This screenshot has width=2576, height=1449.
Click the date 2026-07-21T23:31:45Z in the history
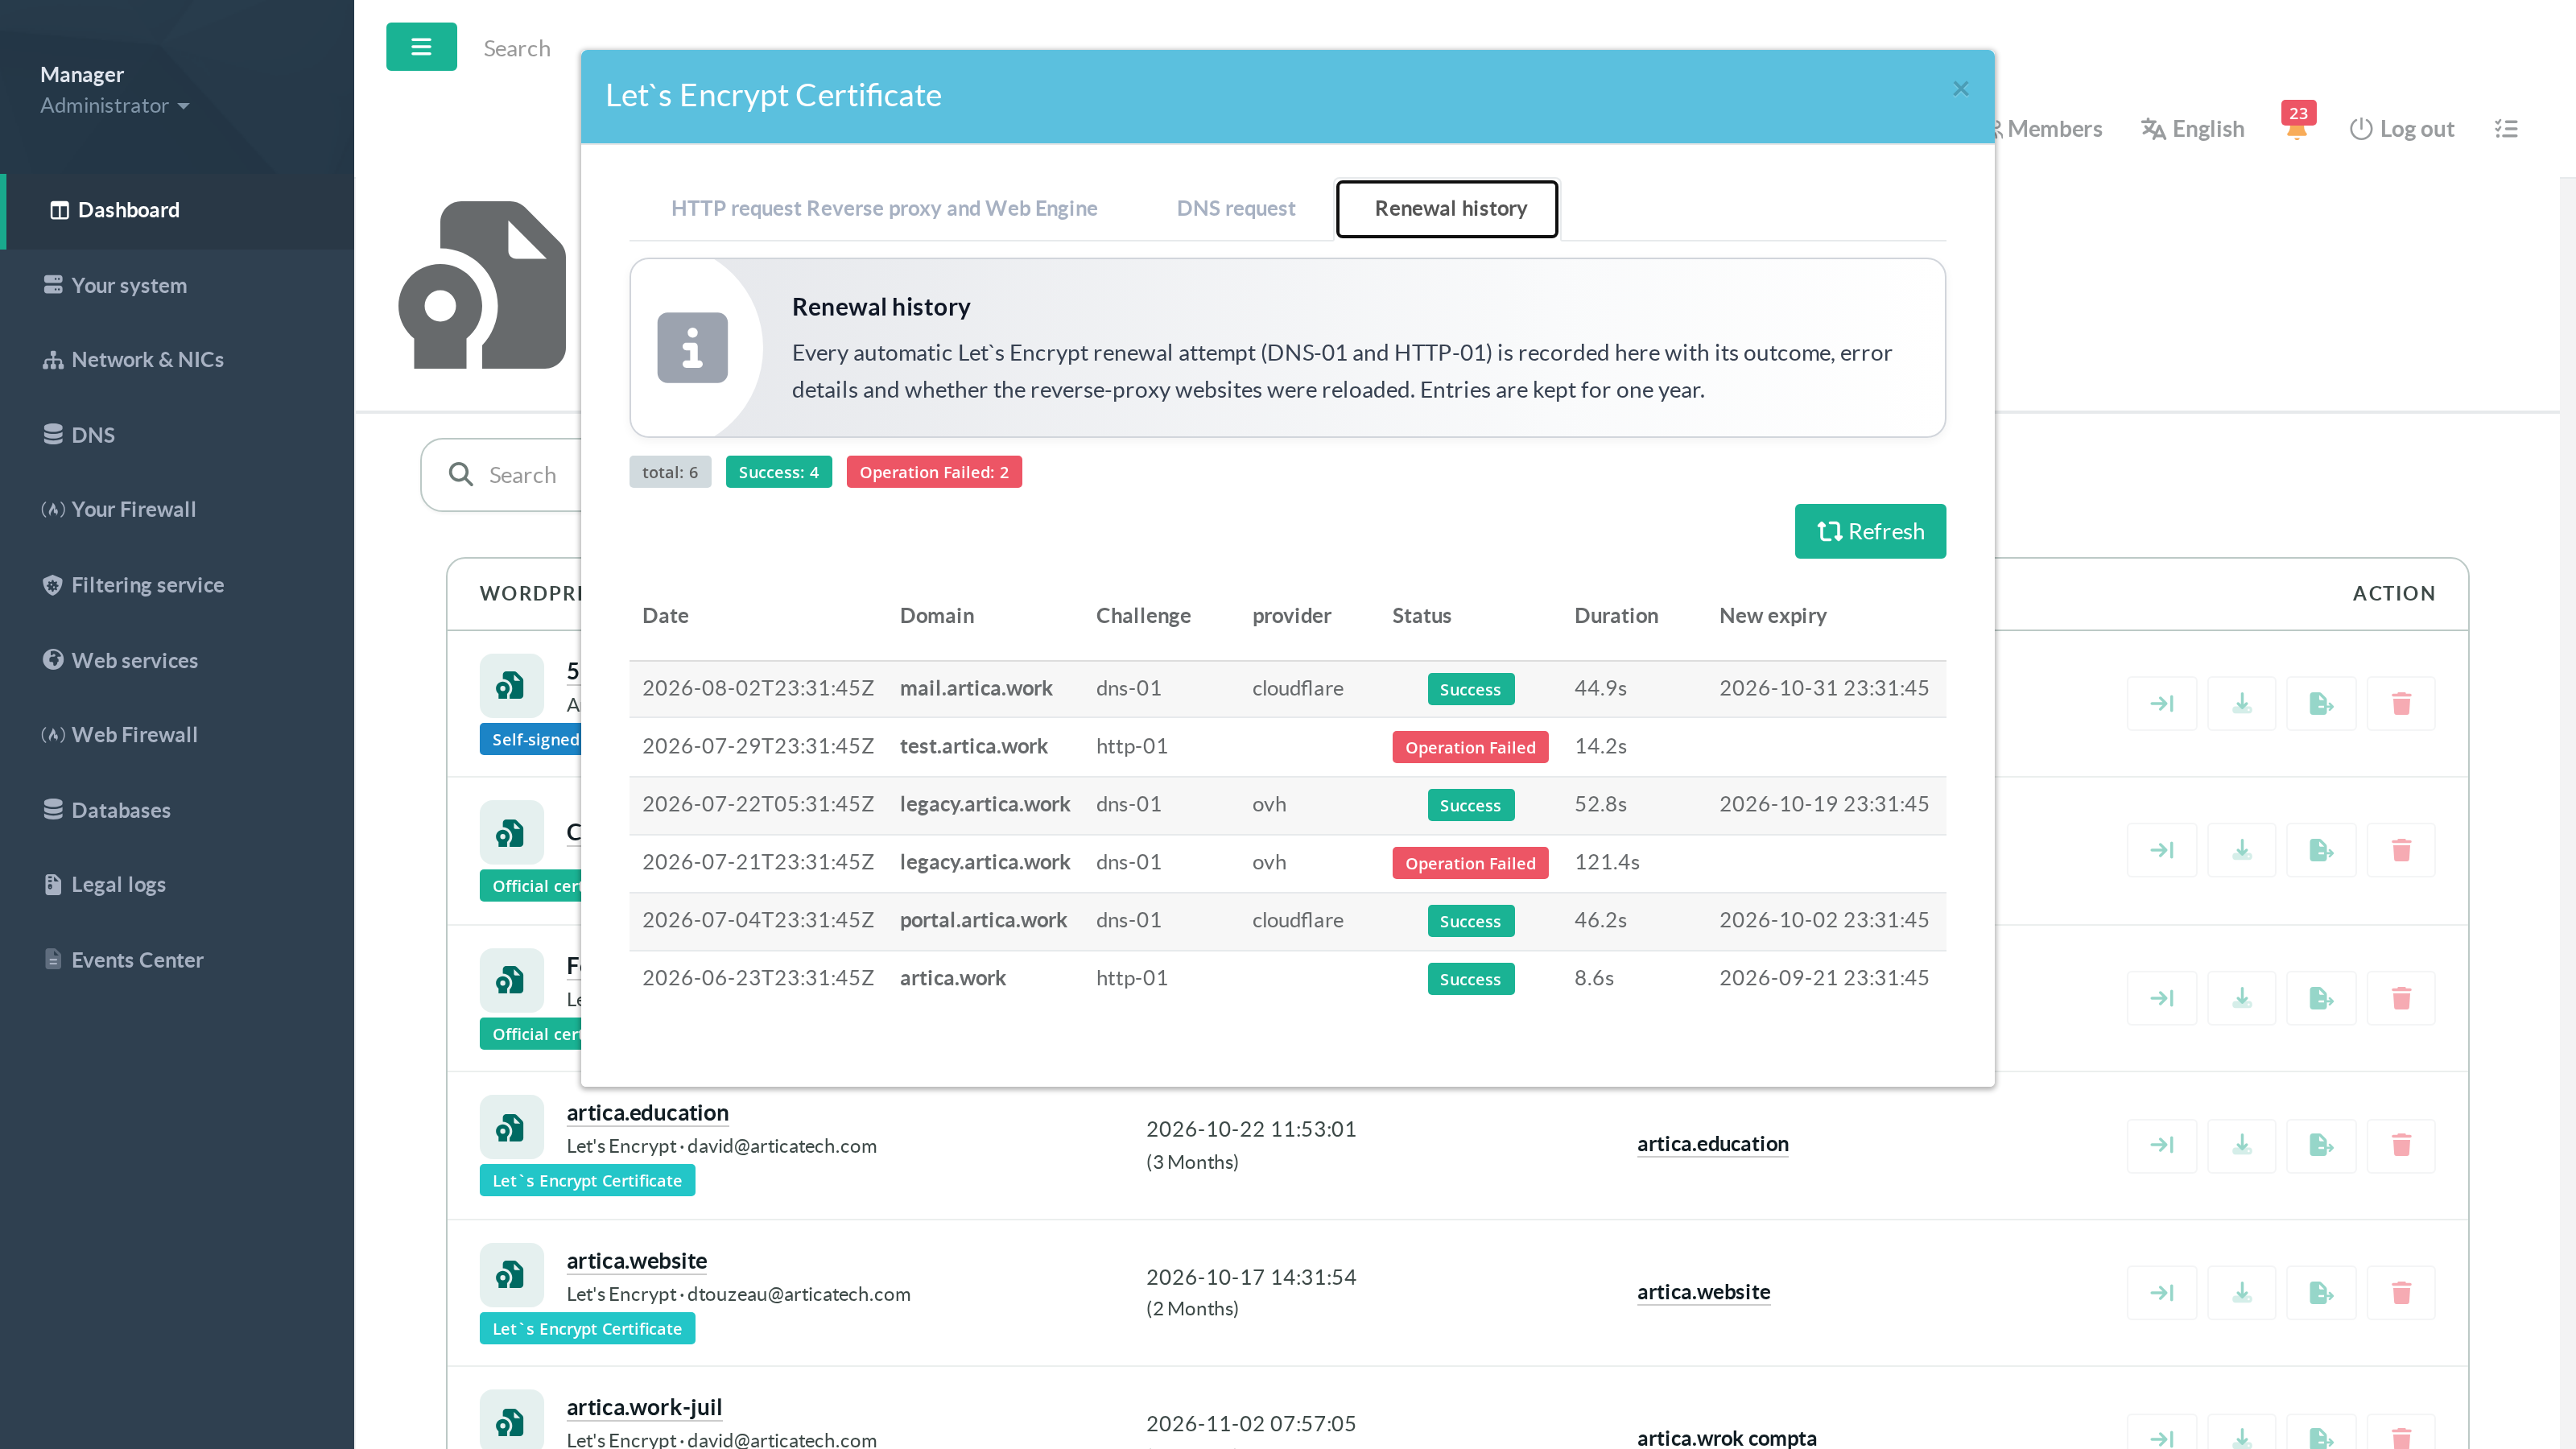click(x=758, y=862)
